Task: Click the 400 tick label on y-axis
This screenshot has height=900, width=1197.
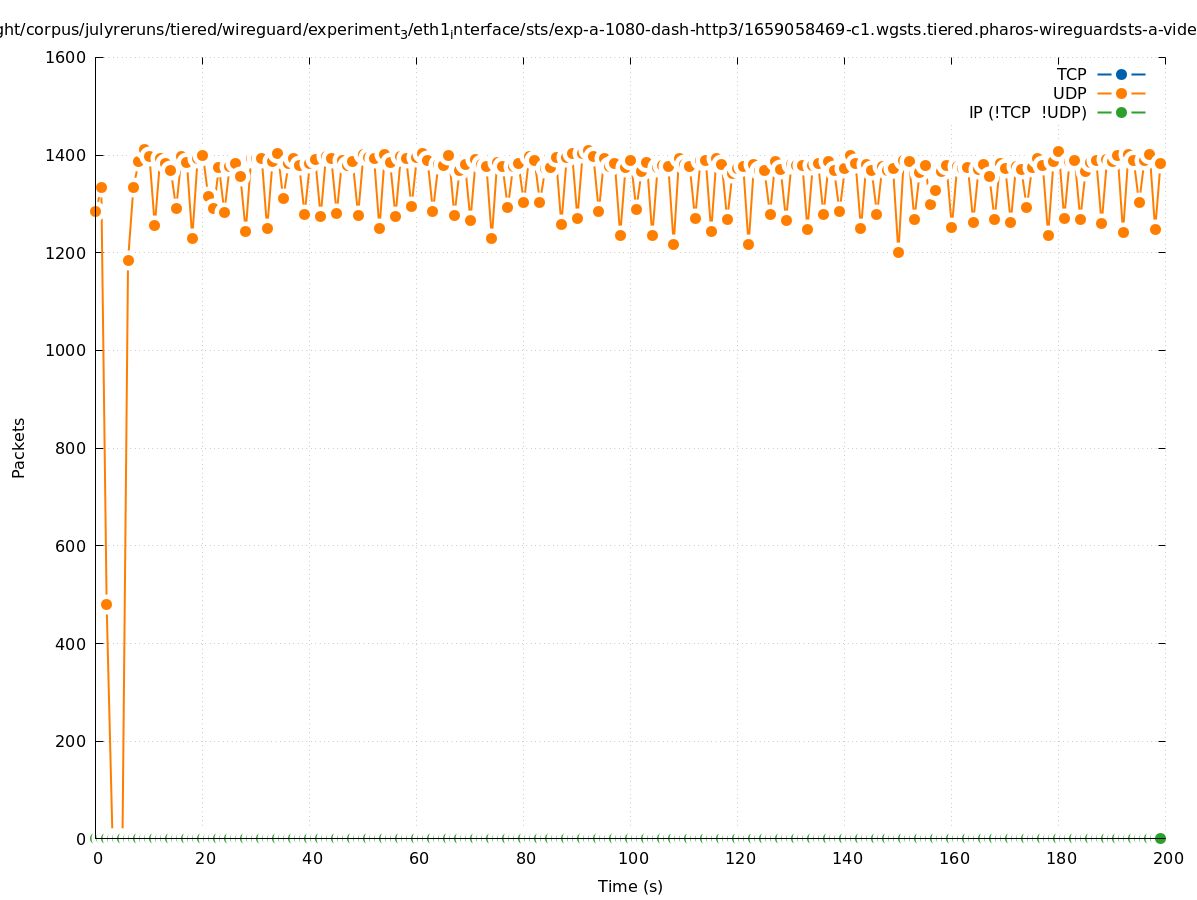Action: click(71, 643)
